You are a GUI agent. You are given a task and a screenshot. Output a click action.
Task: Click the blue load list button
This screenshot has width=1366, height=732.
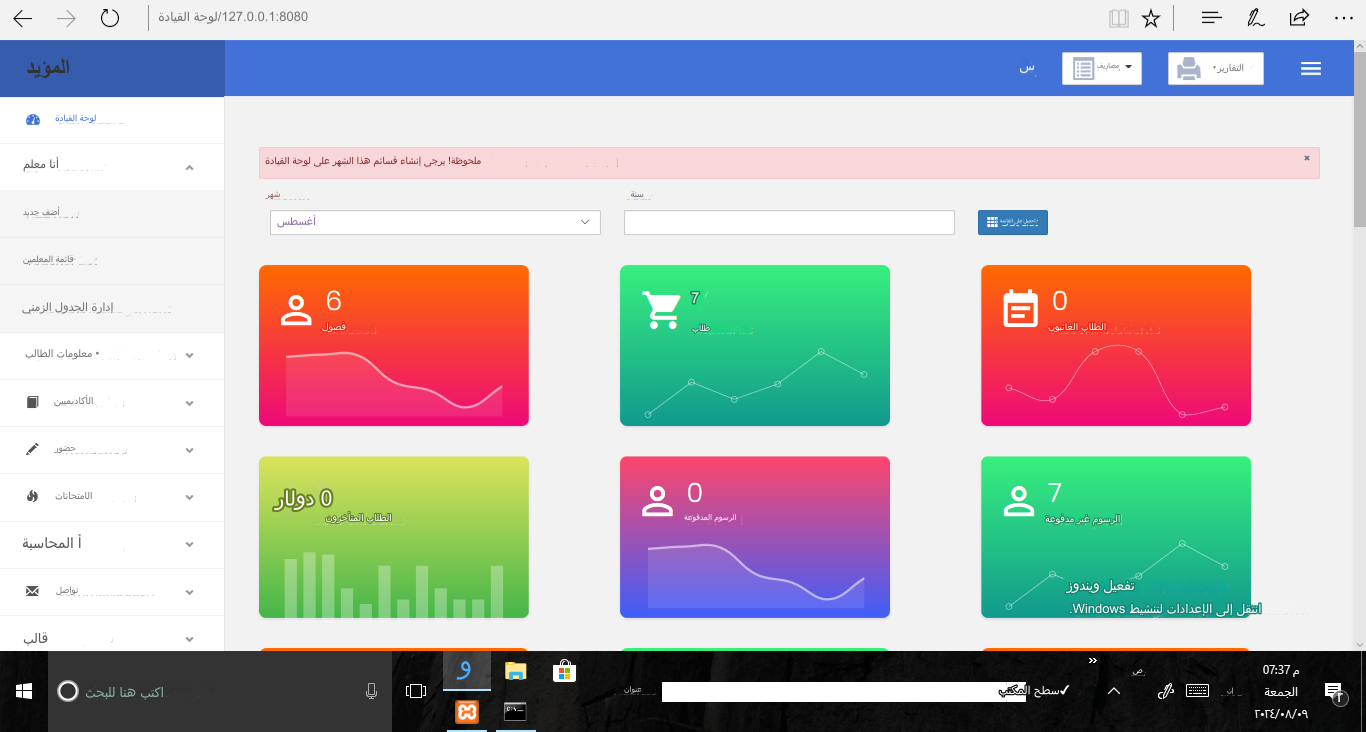click(1012, 222)
